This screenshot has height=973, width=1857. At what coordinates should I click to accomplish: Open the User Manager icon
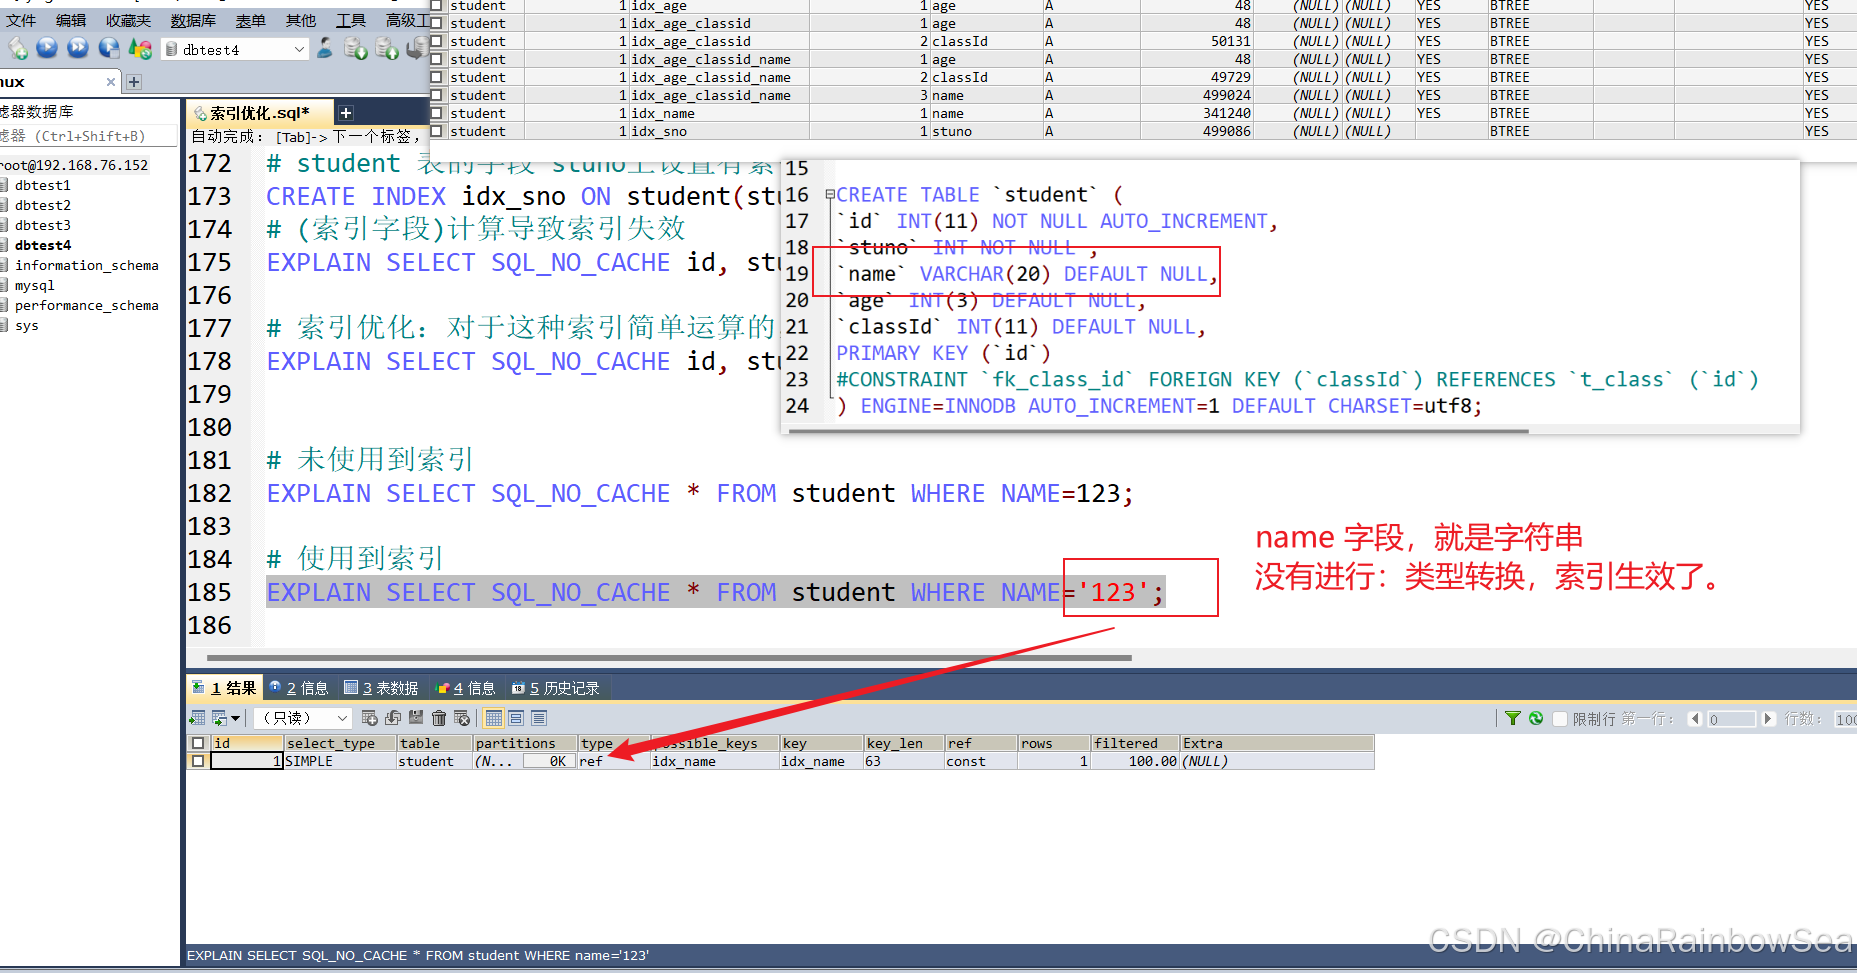click(325, 48)
